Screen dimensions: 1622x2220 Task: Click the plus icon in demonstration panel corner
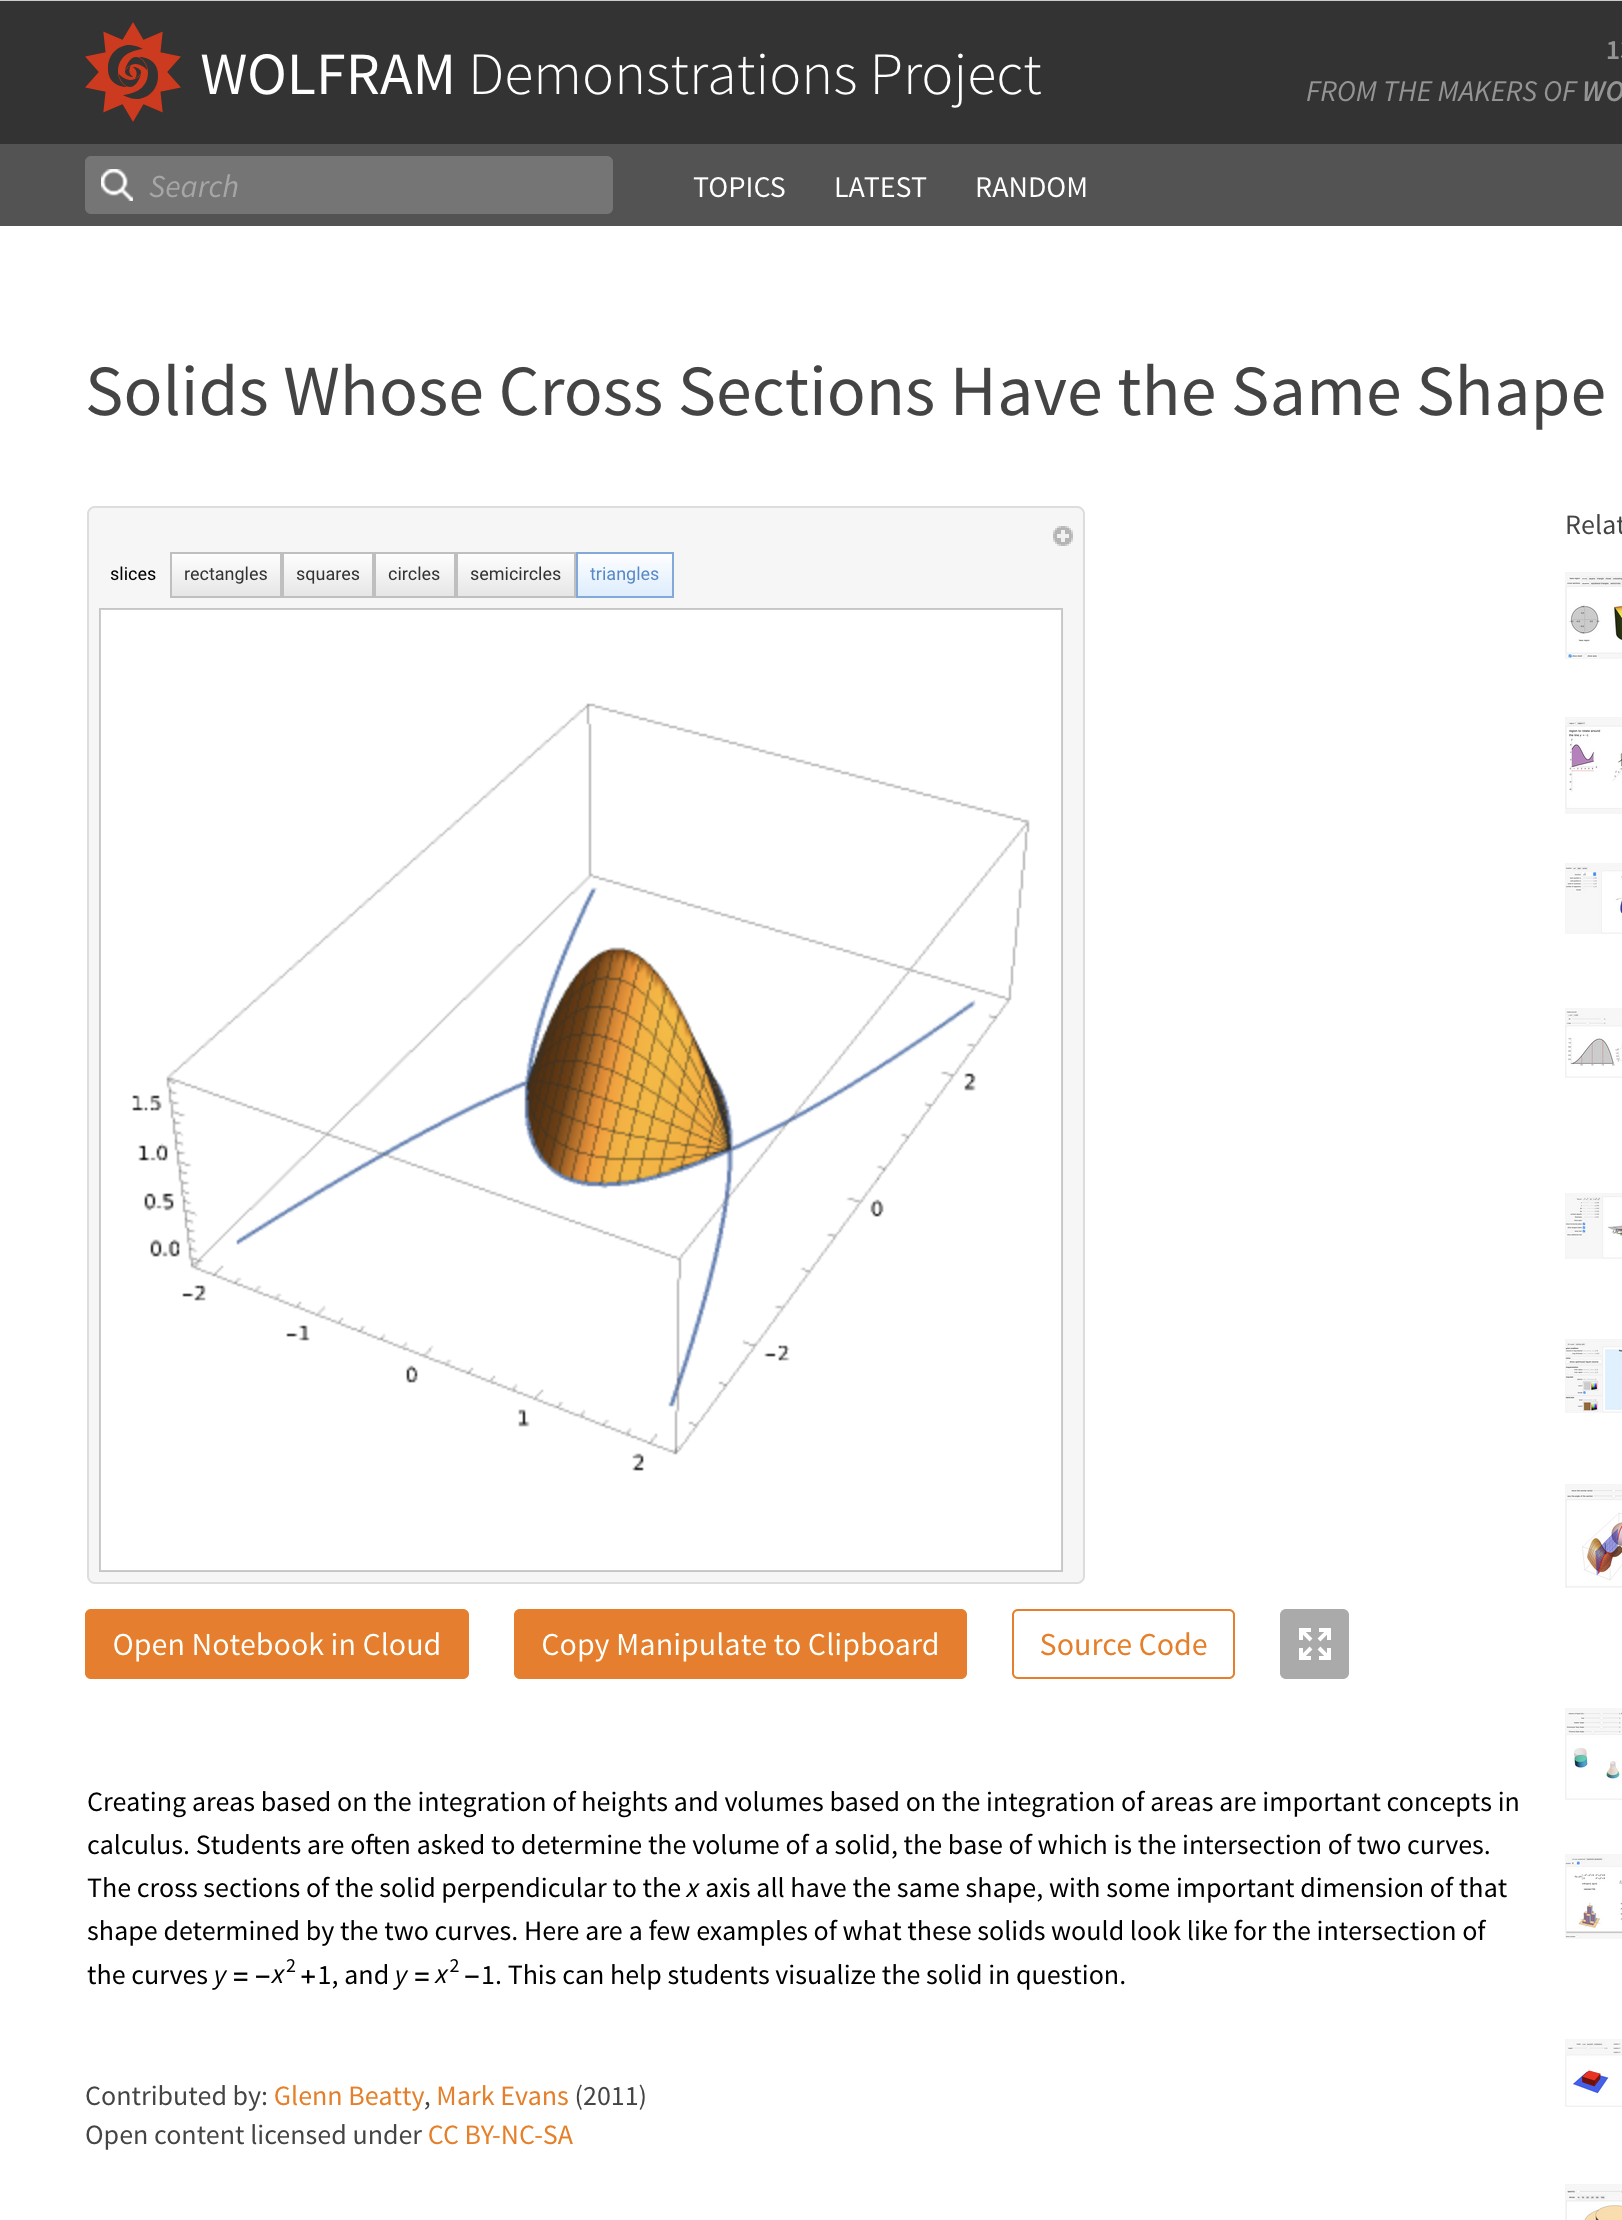point(1062,536)
